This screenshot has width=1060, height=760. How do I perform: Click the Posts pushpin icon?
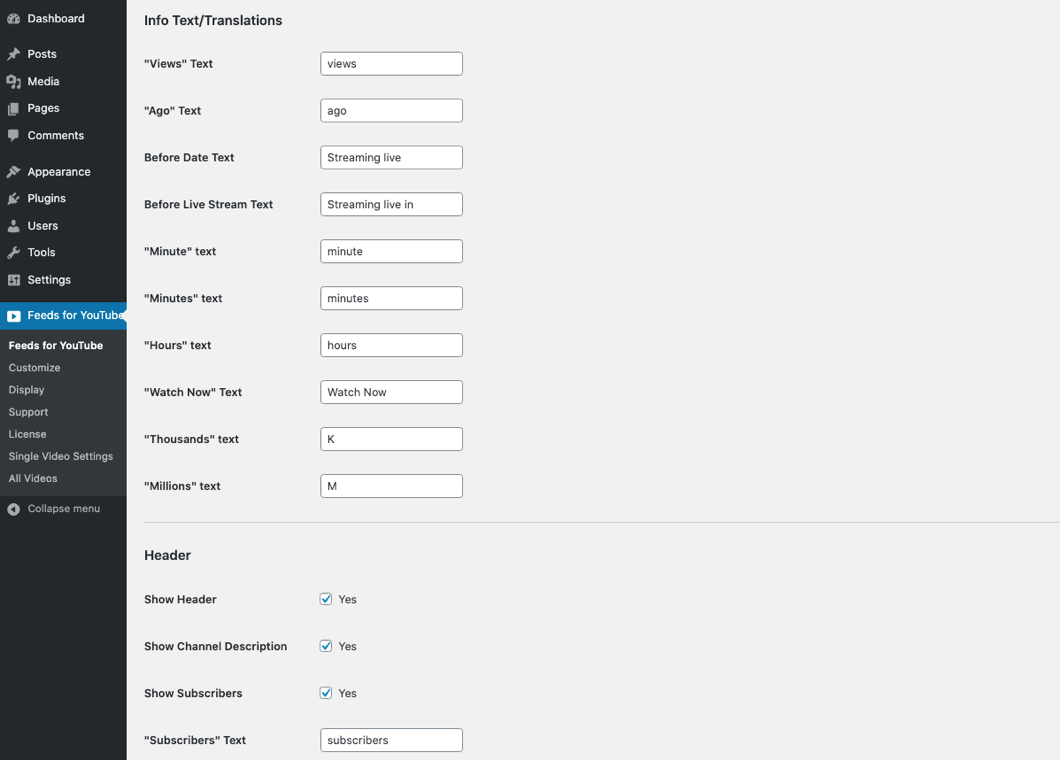coord(14,54)
